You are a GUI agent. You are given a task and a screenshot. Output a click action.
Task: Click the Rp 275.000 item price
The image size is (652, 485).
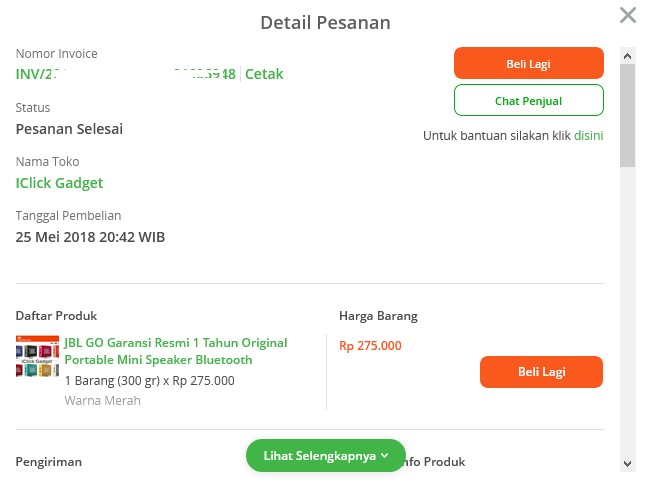pyautogui.click(x=370, y=346)
